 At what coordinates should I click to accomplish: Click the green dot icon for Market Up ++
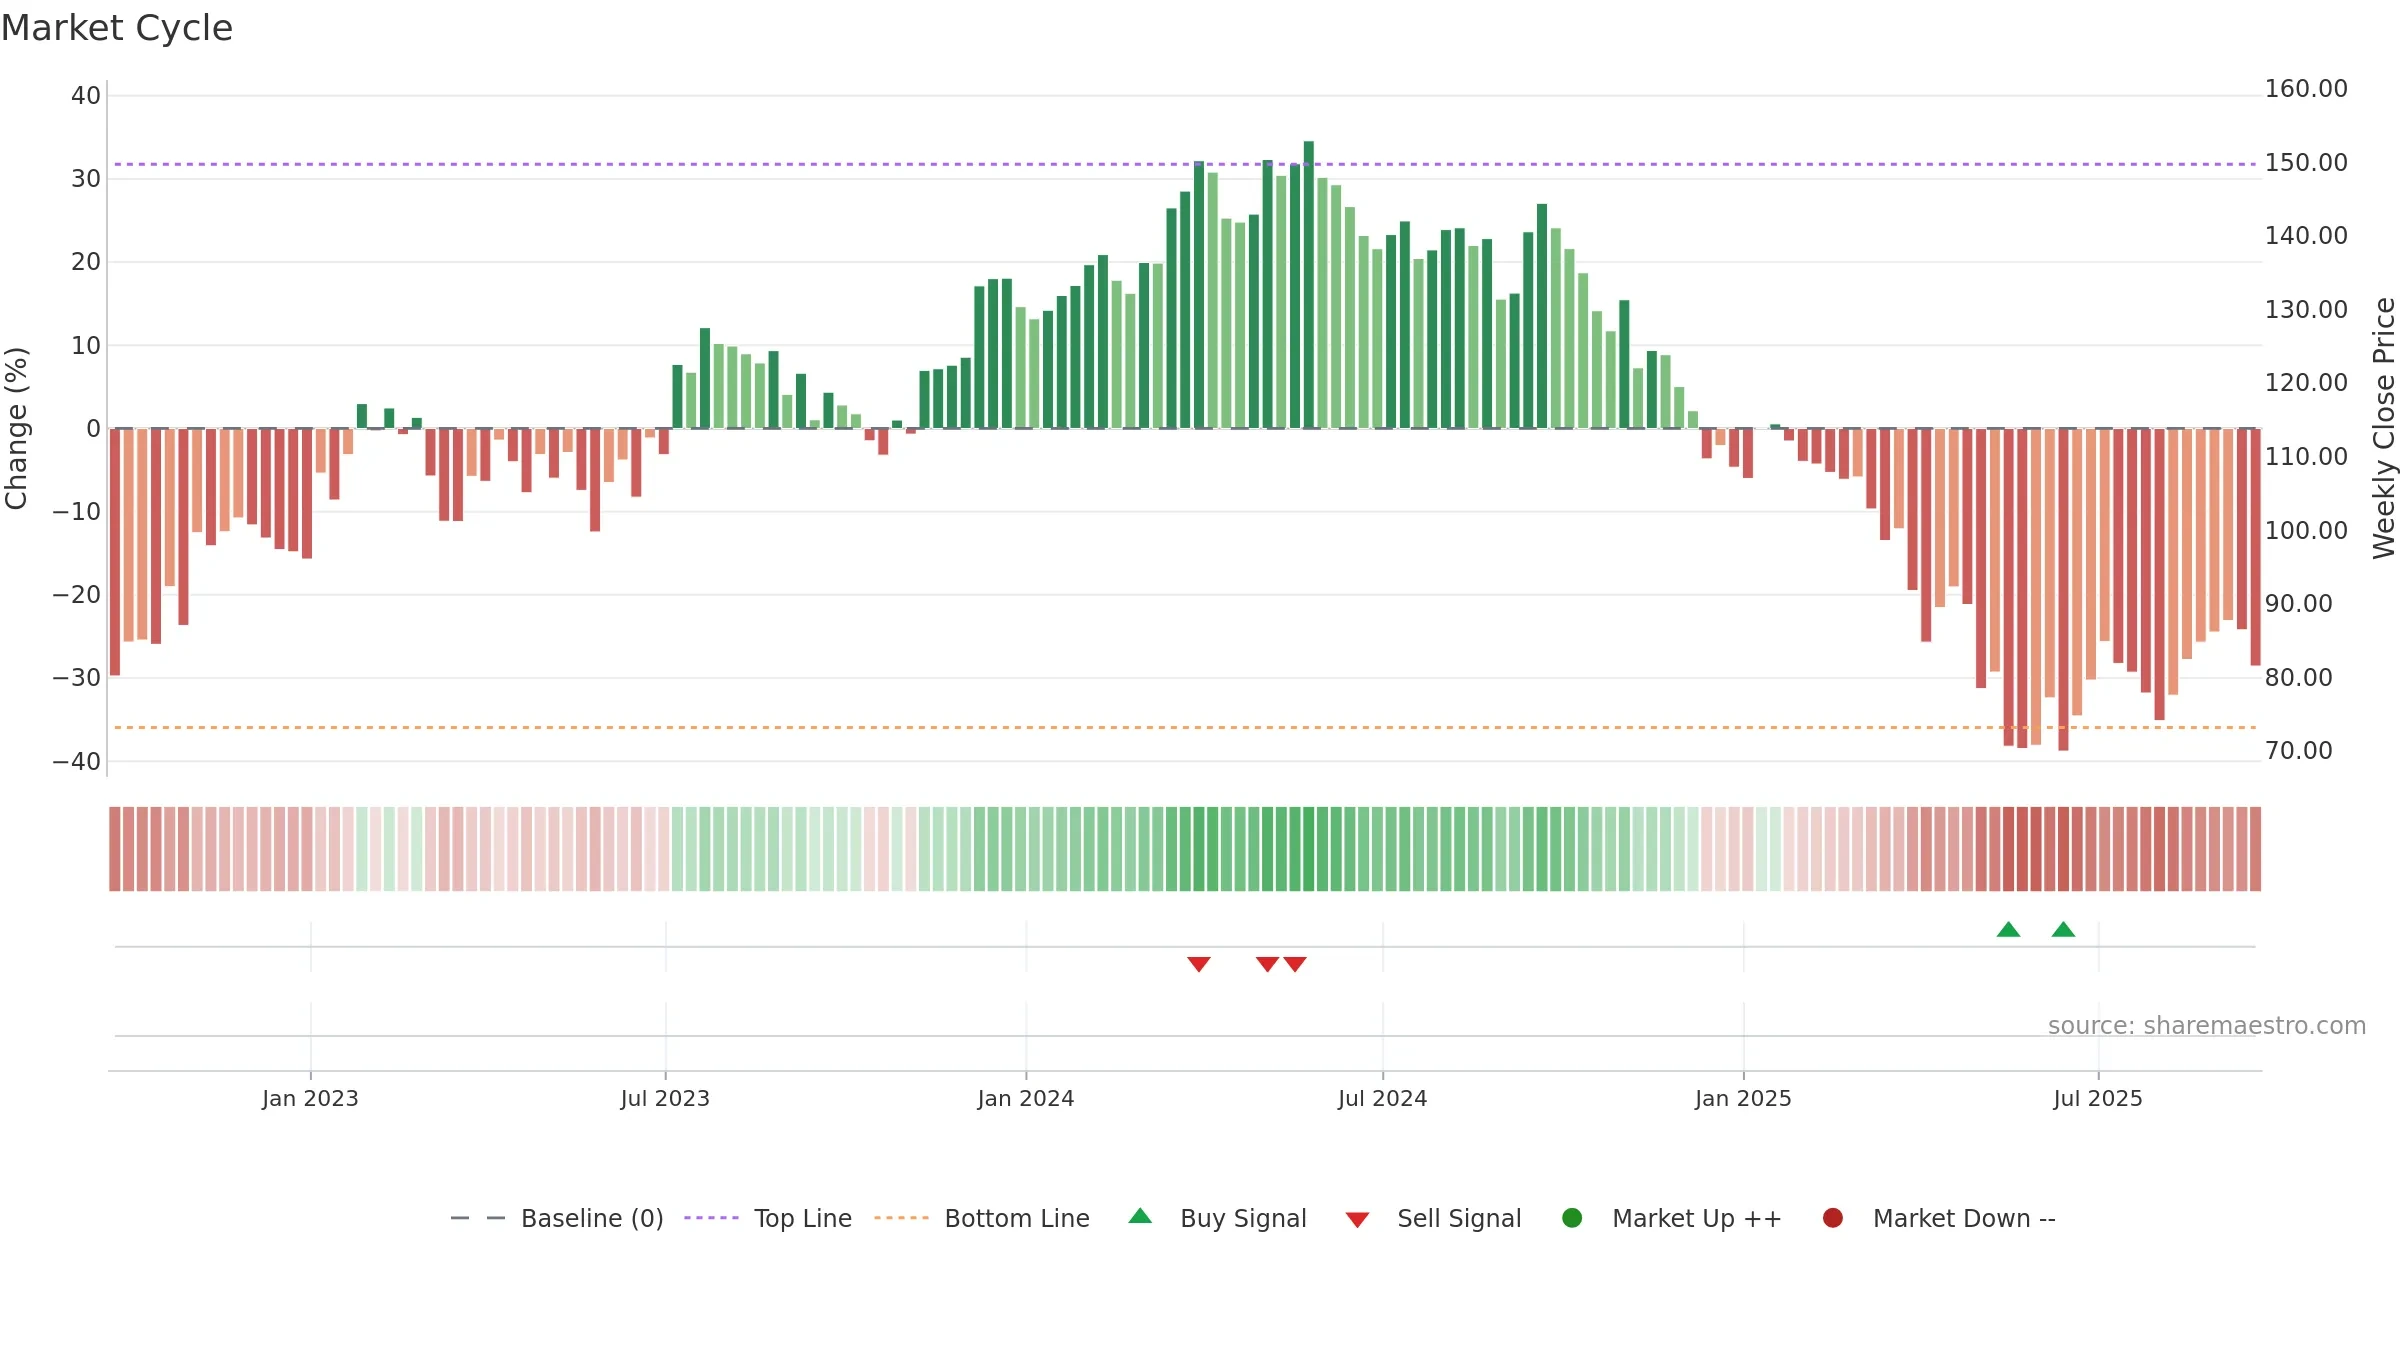[x=1572, y=1218]
